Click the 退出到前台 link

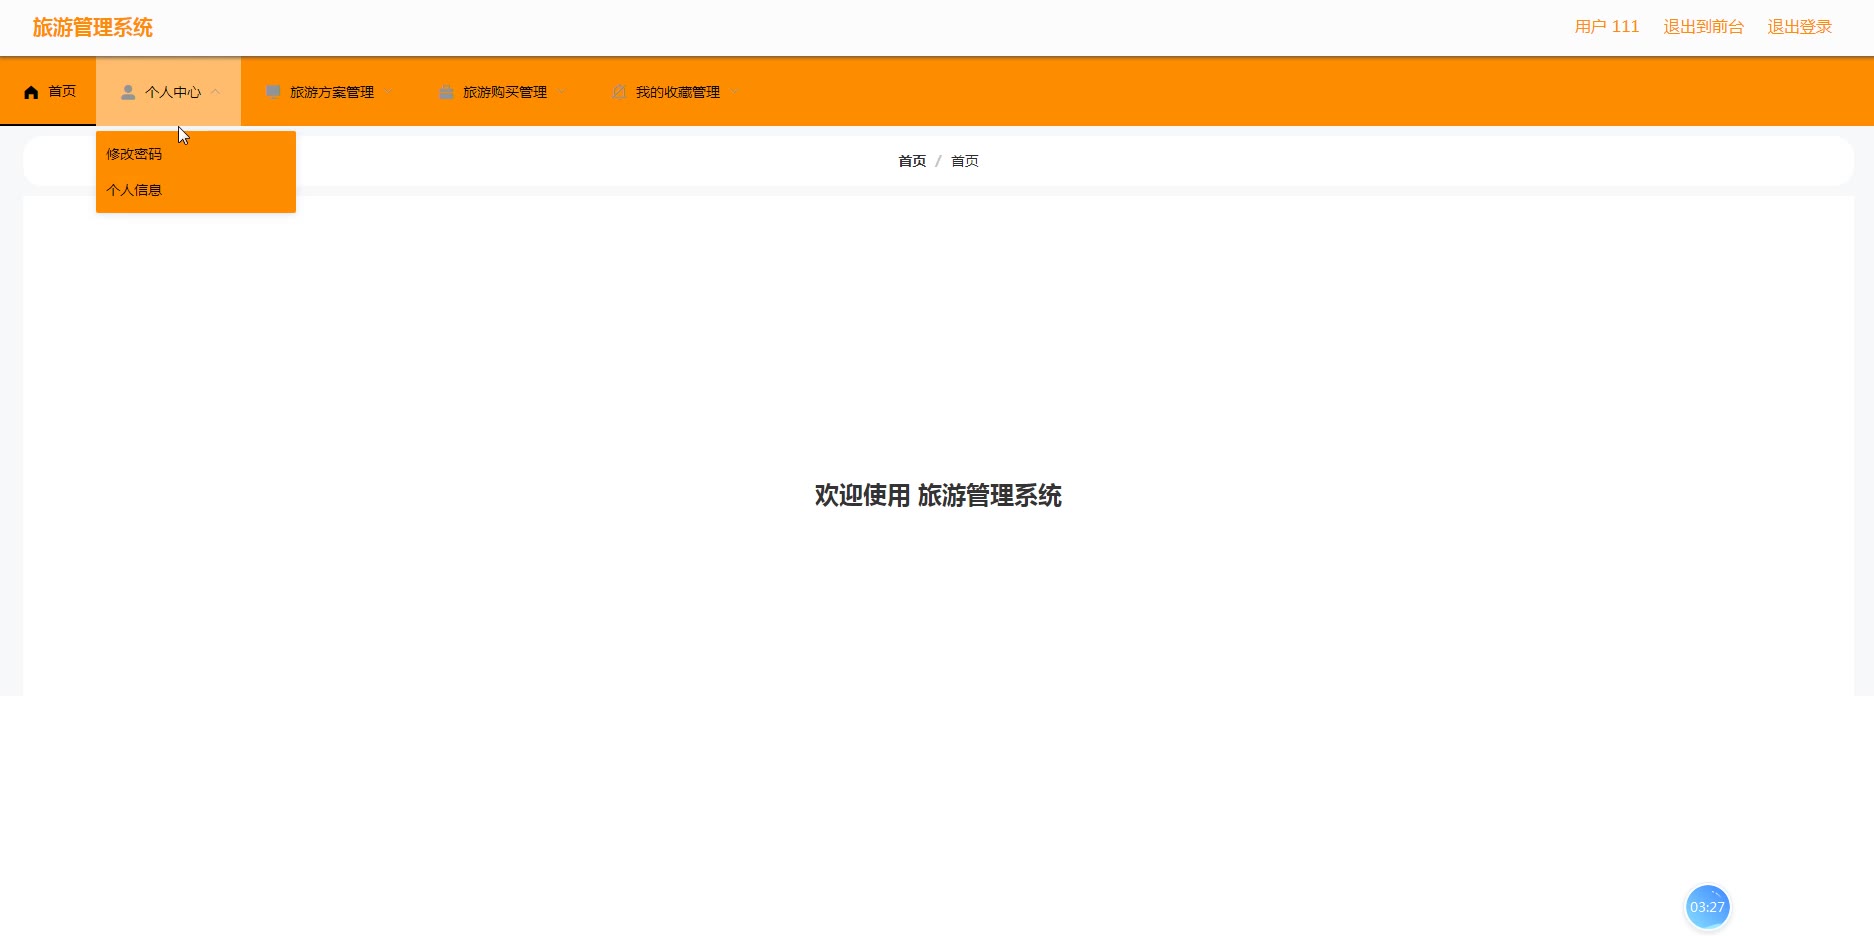(1703, 27)
